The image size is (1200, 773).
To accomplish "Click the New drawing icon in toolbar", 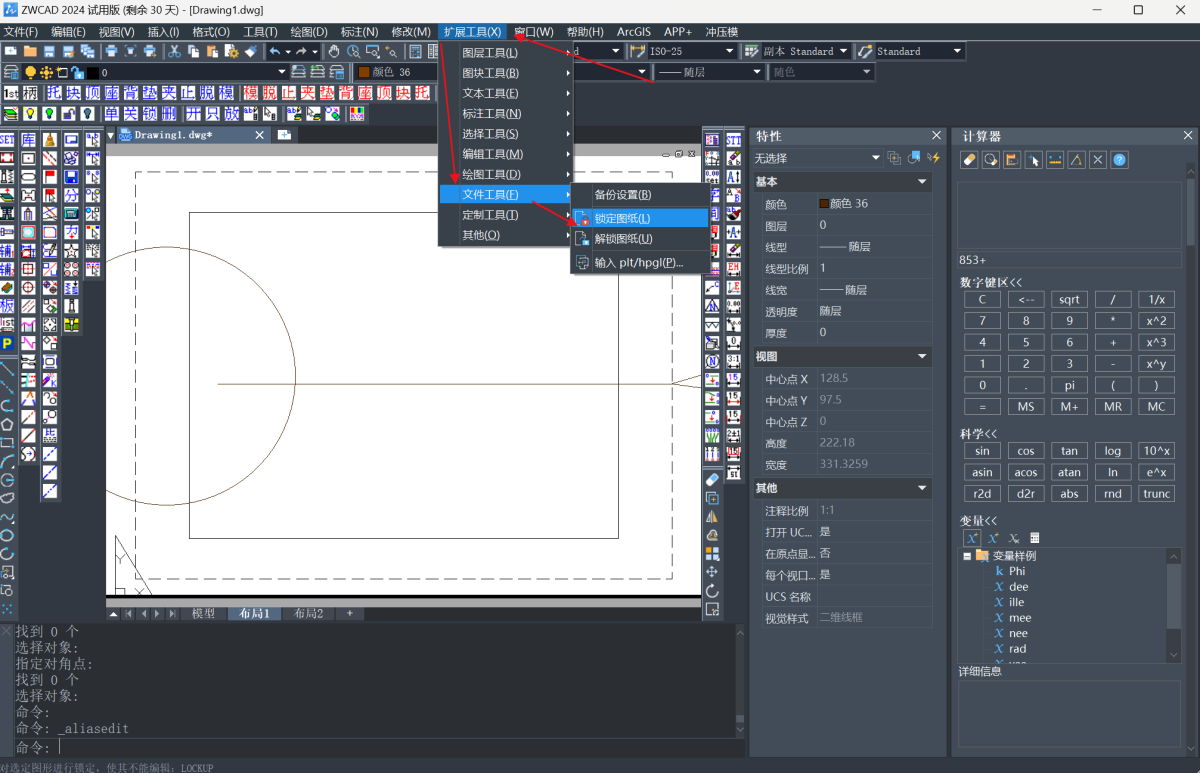I will tap(11, 51).
